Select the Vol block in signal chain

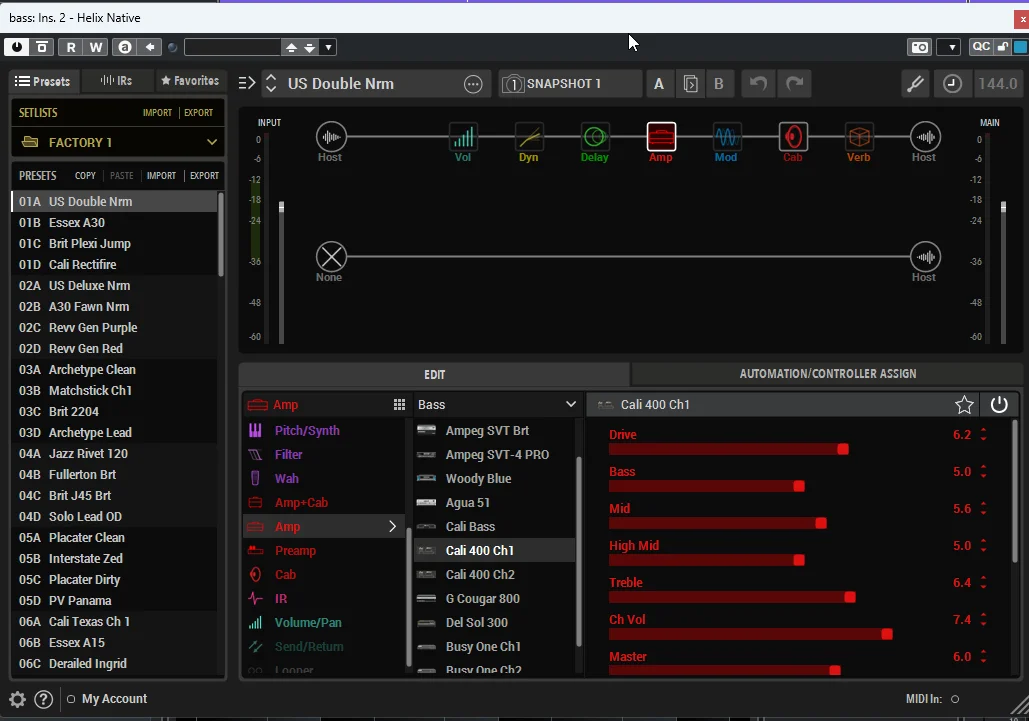click(463, 137)
